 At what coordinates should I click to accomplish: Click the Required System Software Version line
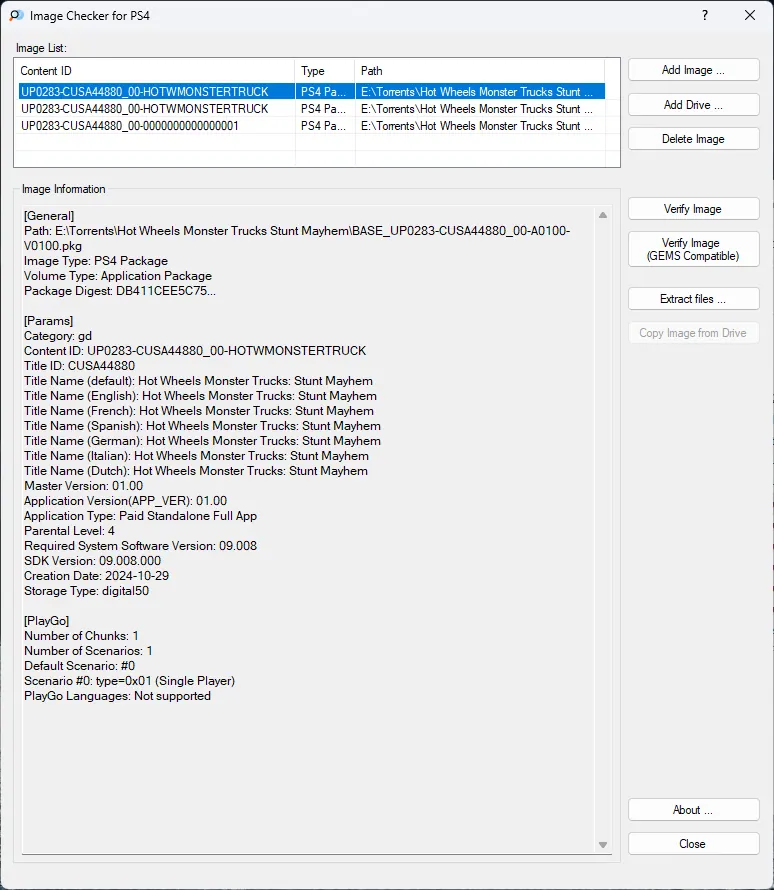coord(140,545)
